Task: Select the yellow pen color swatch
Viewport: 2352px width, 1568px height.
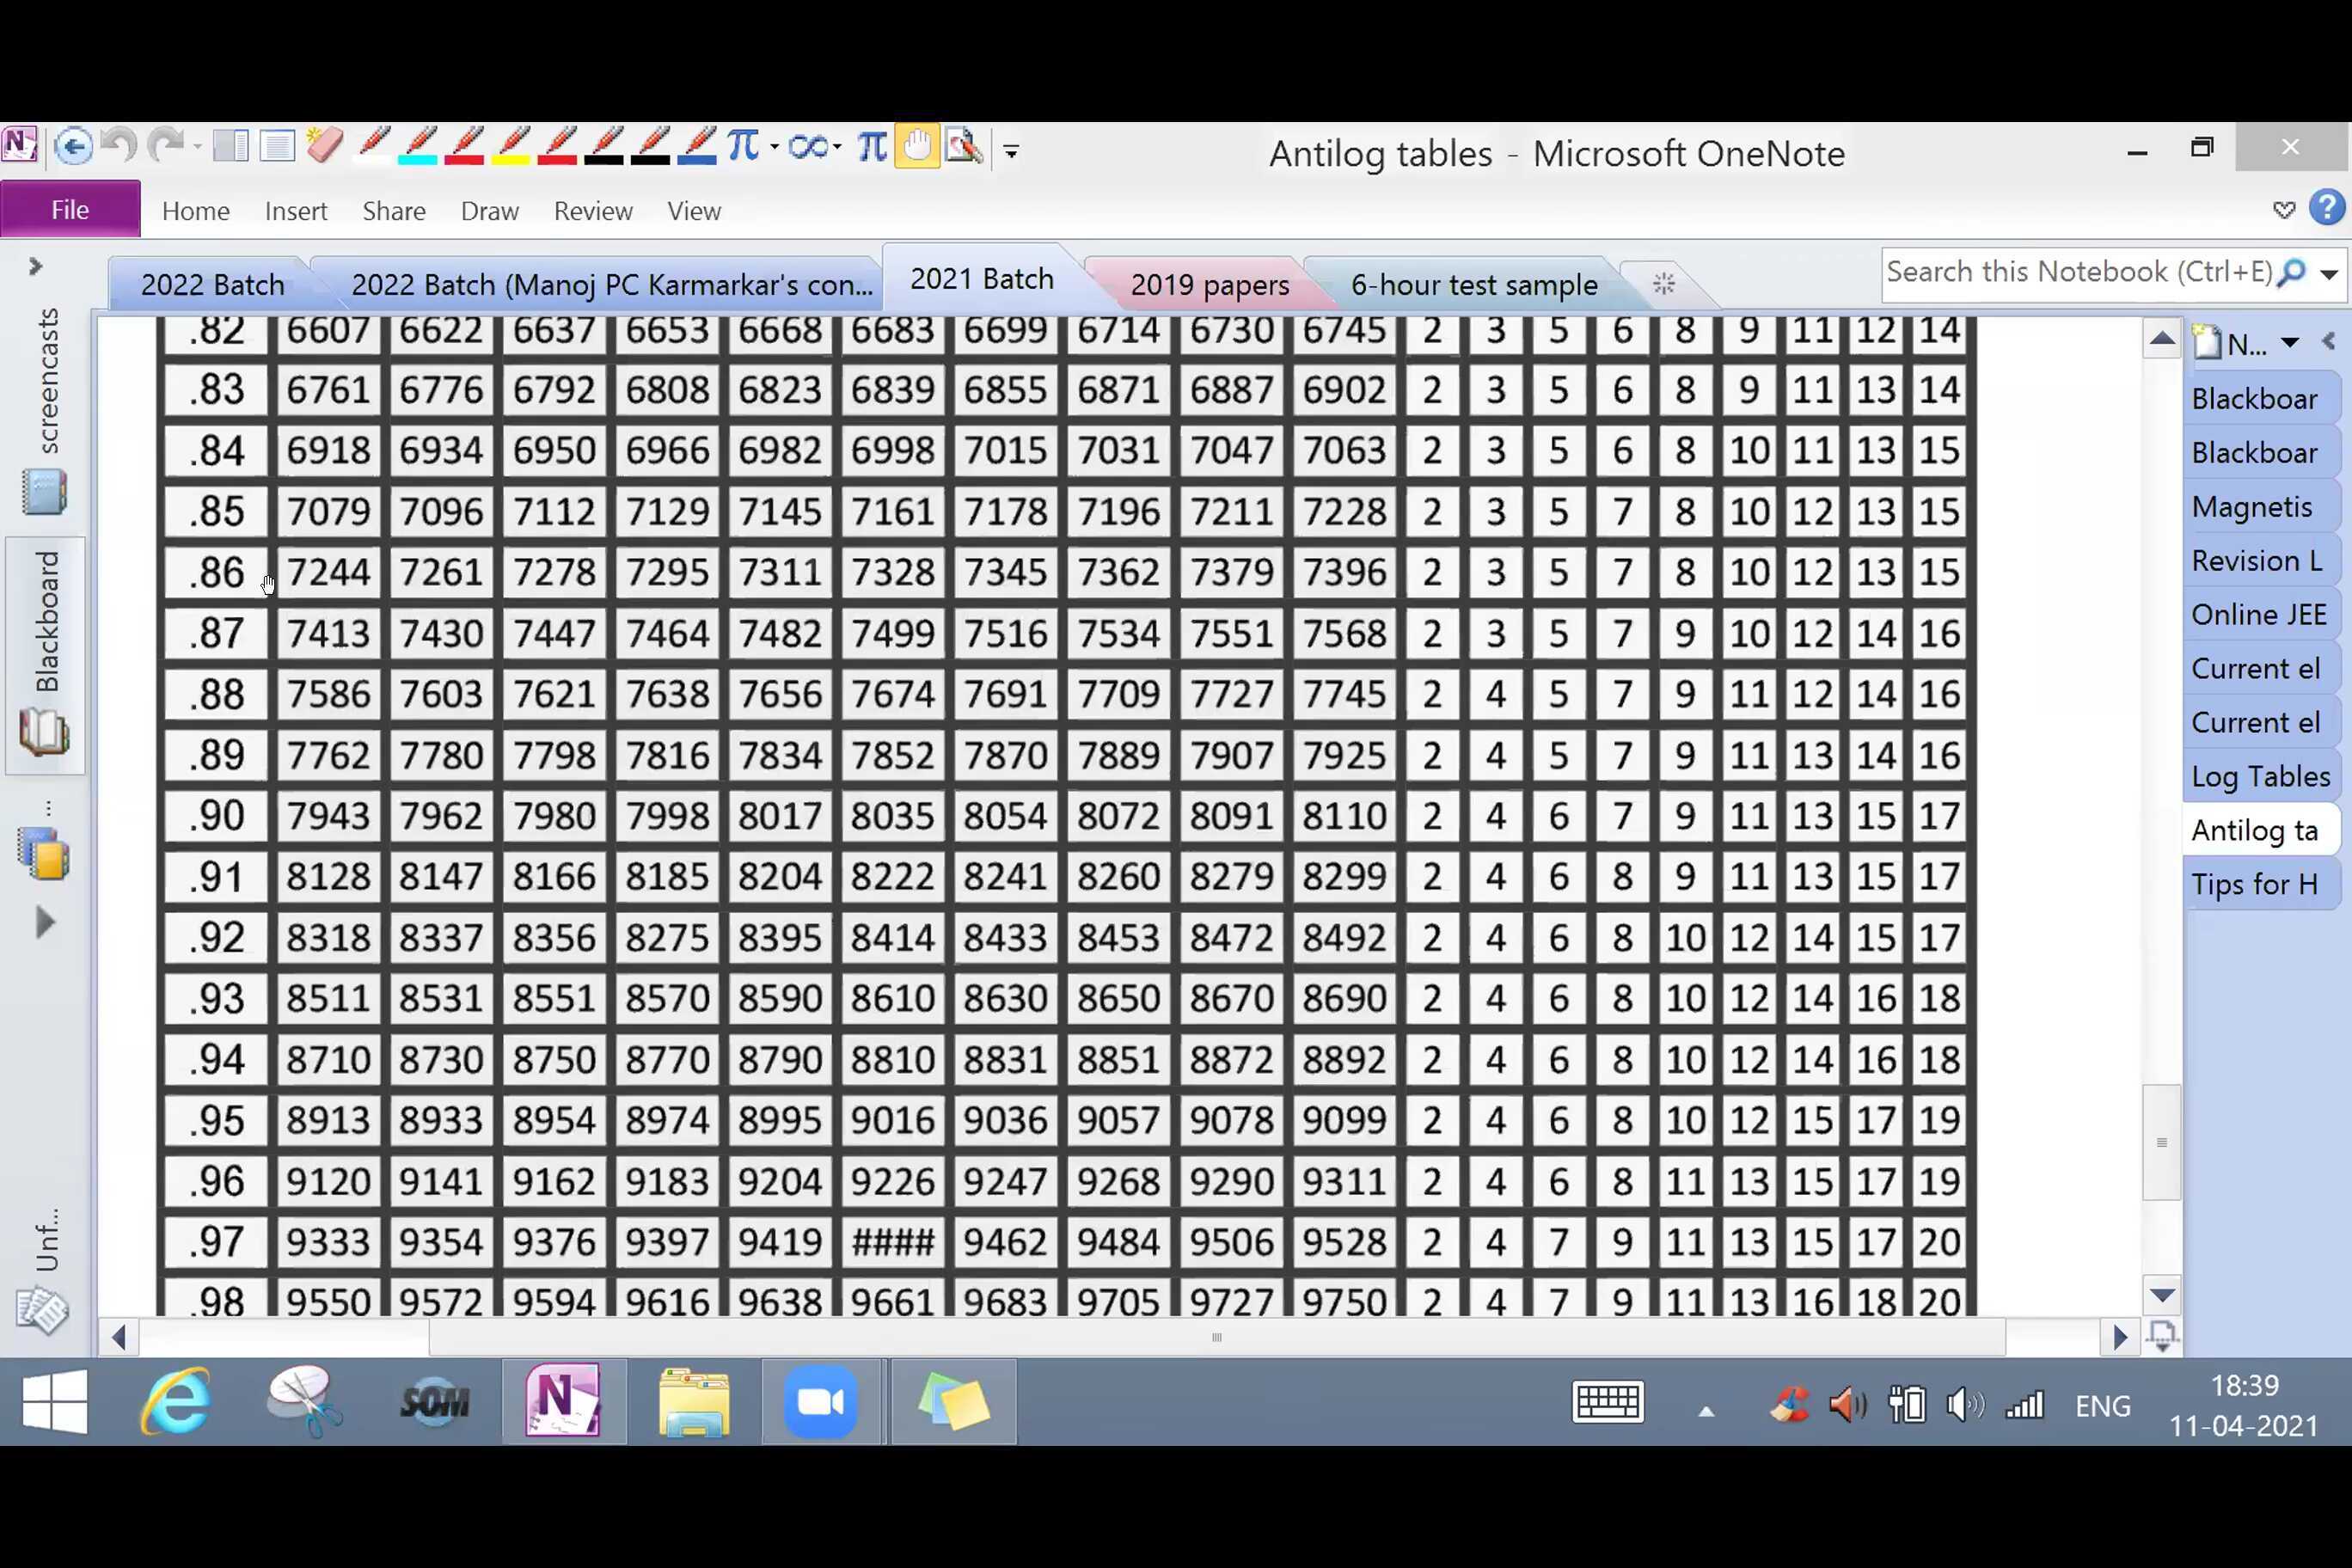Action: pos(511,147)
